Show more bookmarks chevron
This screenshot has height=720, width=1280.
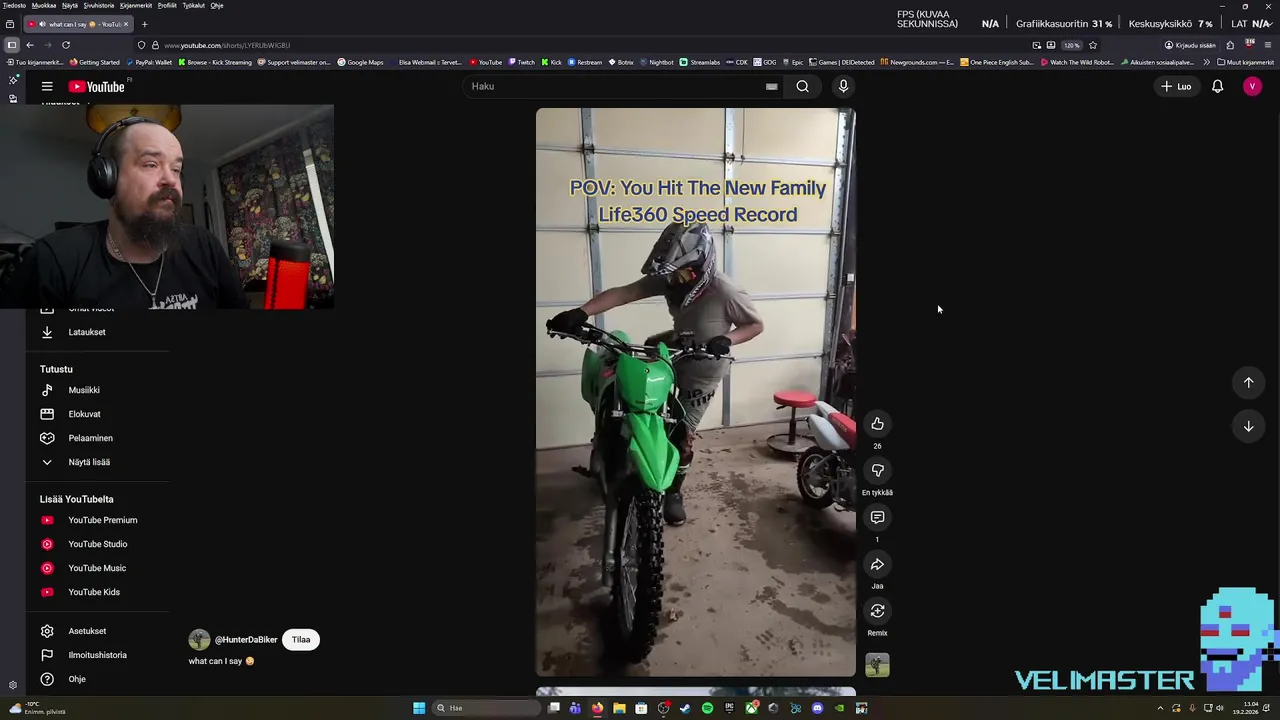click(1206, 62)
